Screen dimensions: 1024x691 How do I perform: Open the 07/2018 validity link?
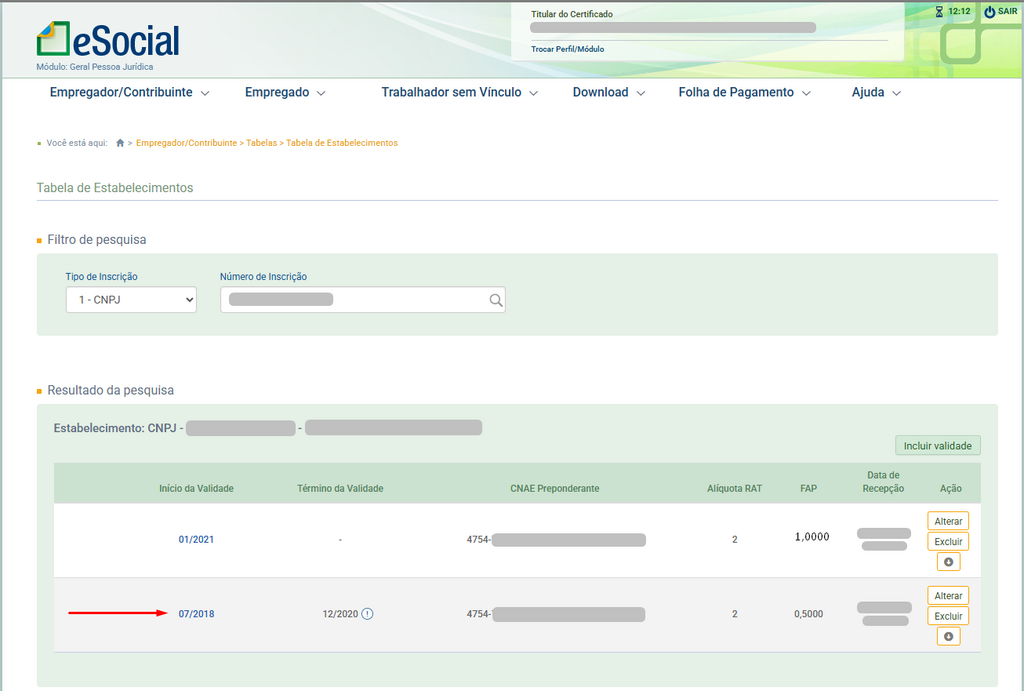click(x=196, y=614)
